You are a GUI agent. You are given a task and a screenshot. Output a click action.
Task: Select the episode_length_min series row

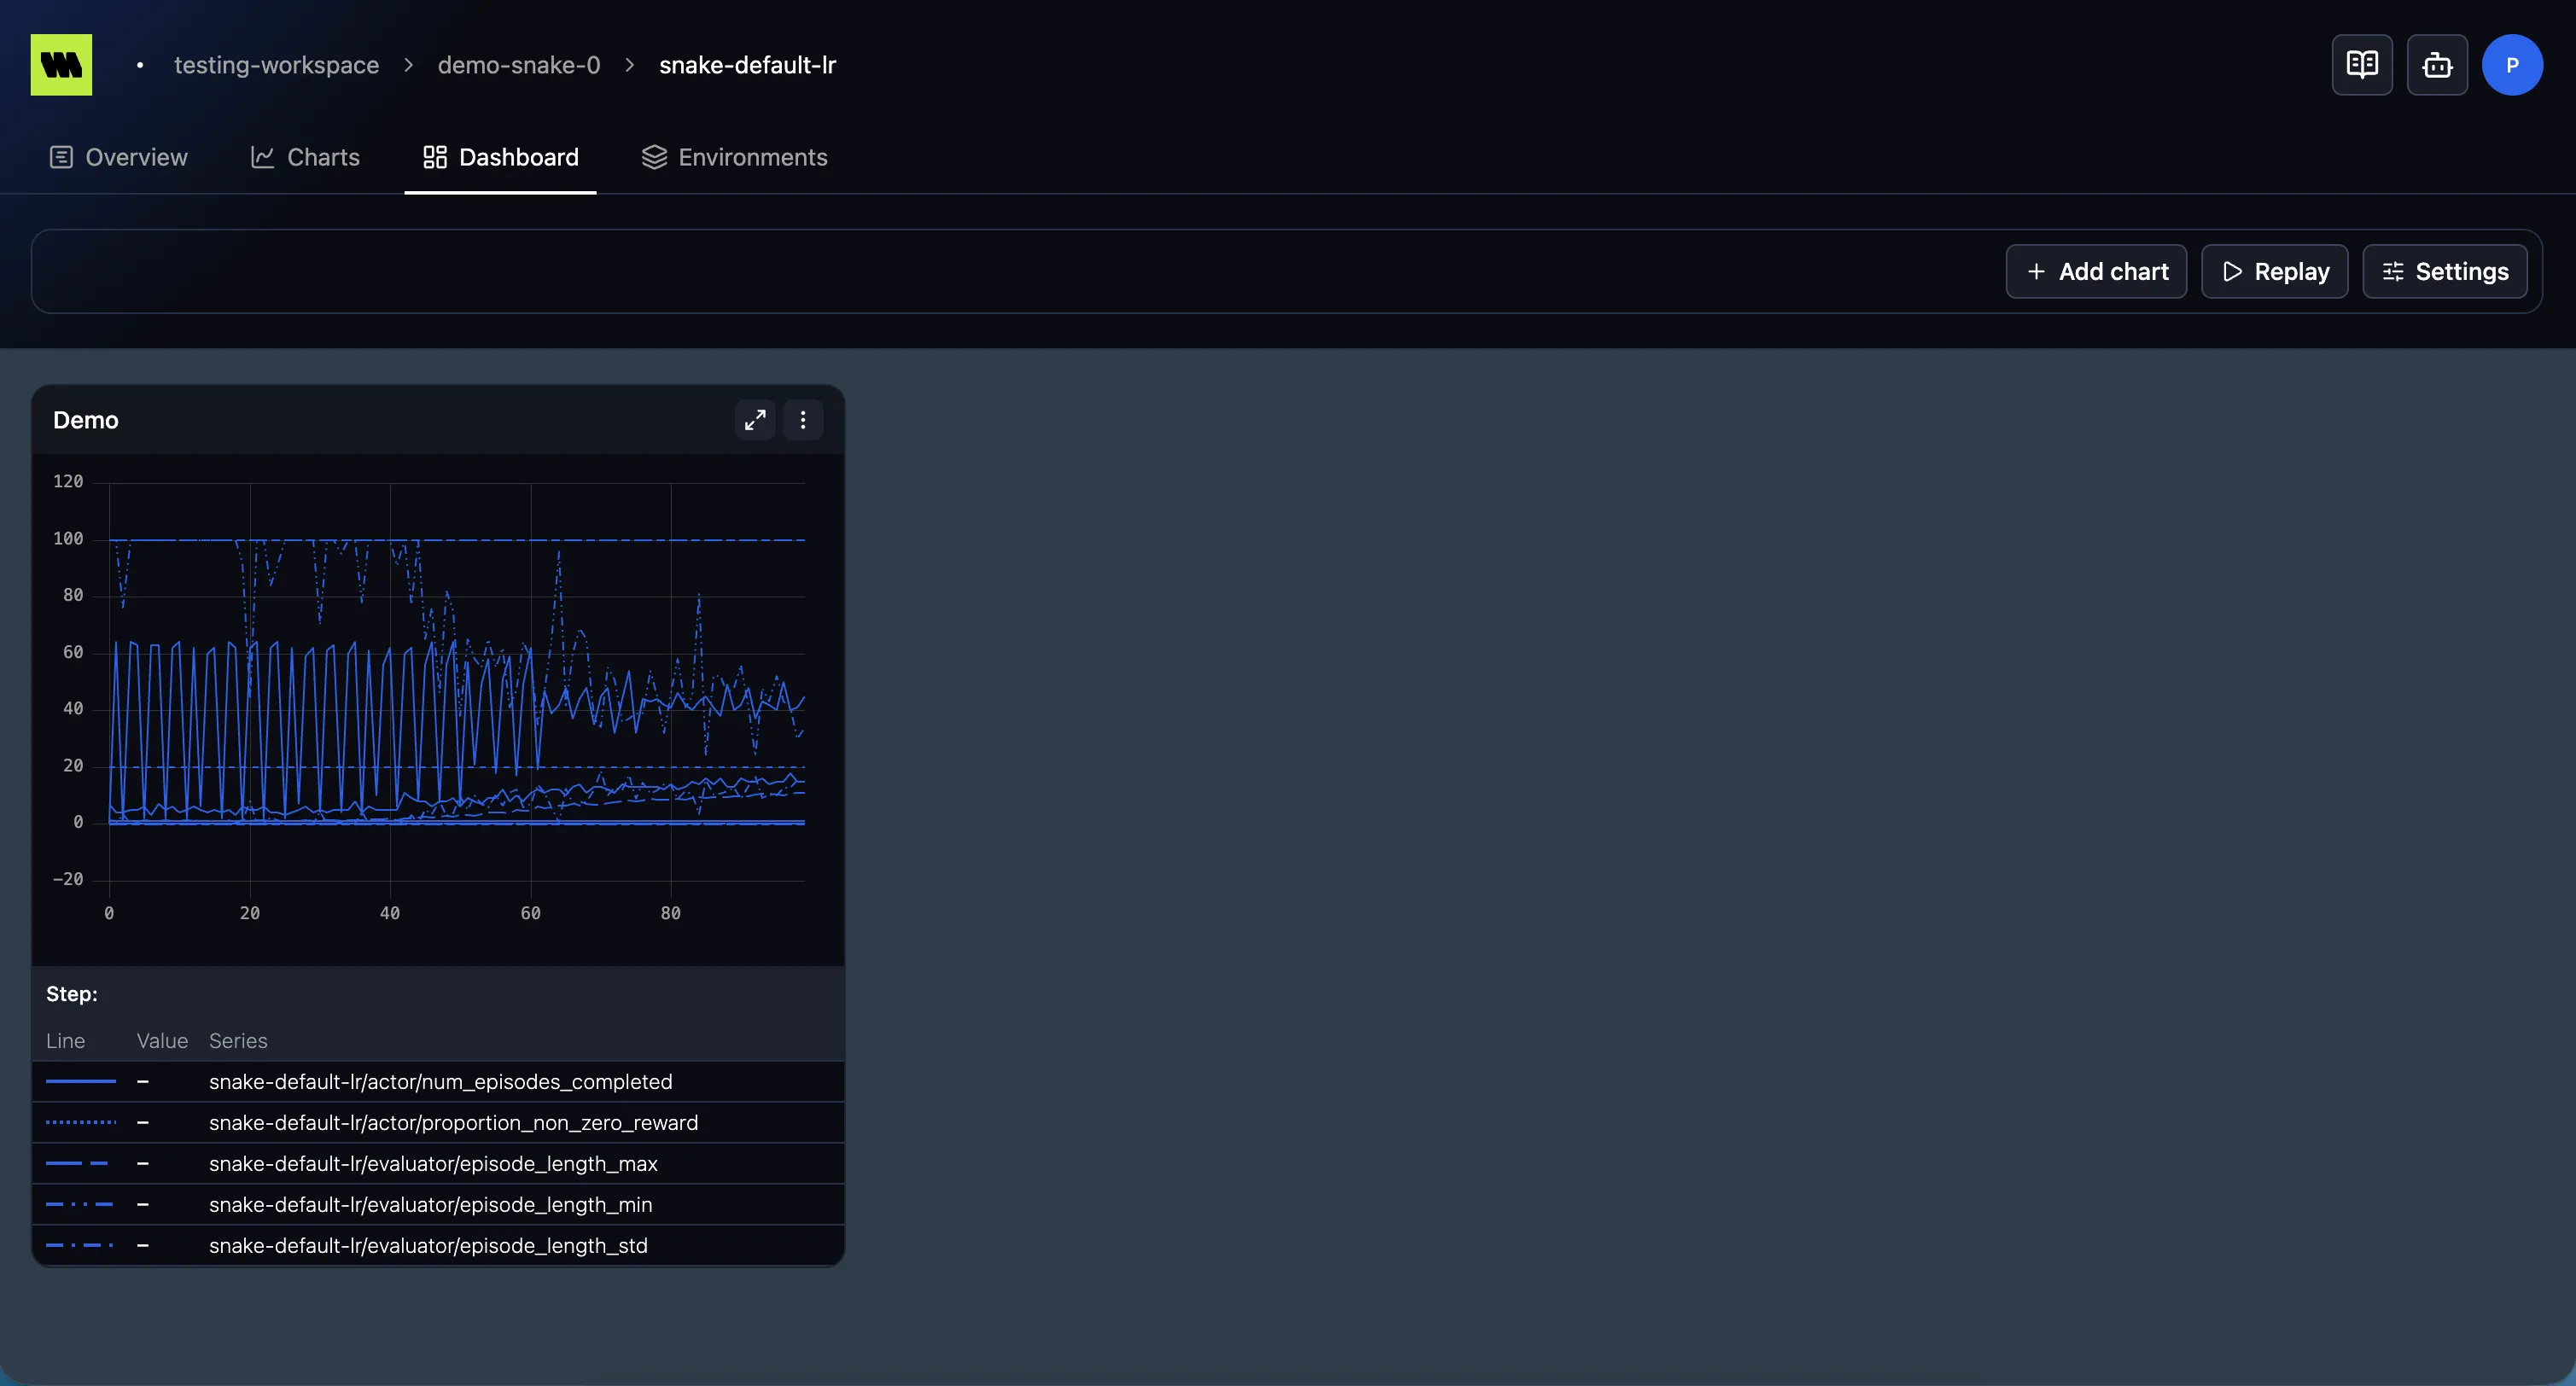coord(438,1205)
